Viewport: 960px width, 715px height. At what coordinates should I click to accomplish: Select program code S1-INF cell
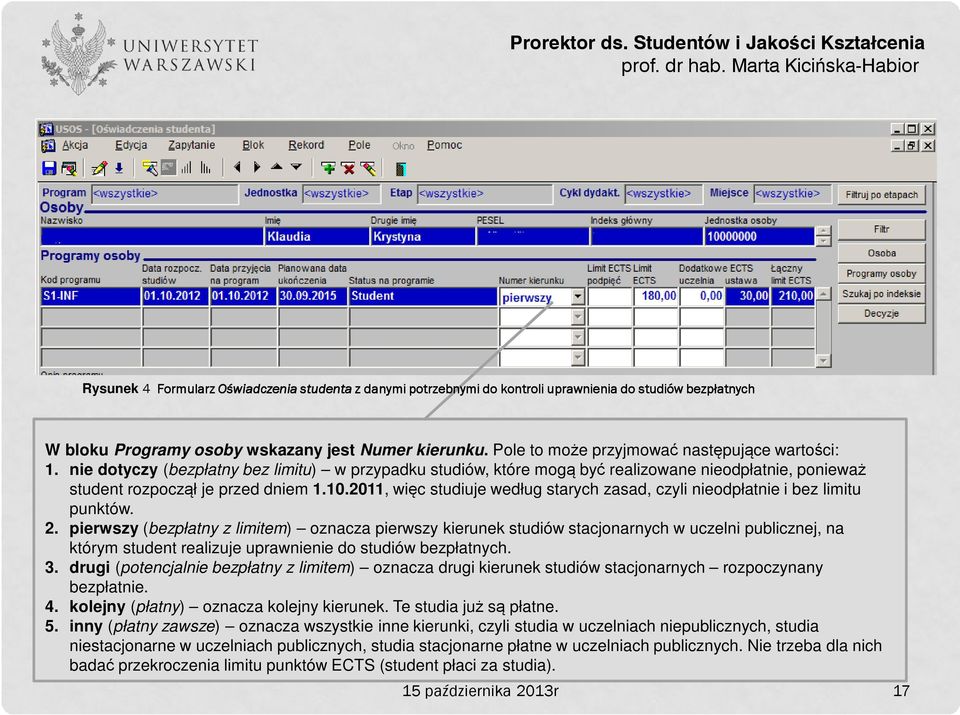[x=91, y=296]
